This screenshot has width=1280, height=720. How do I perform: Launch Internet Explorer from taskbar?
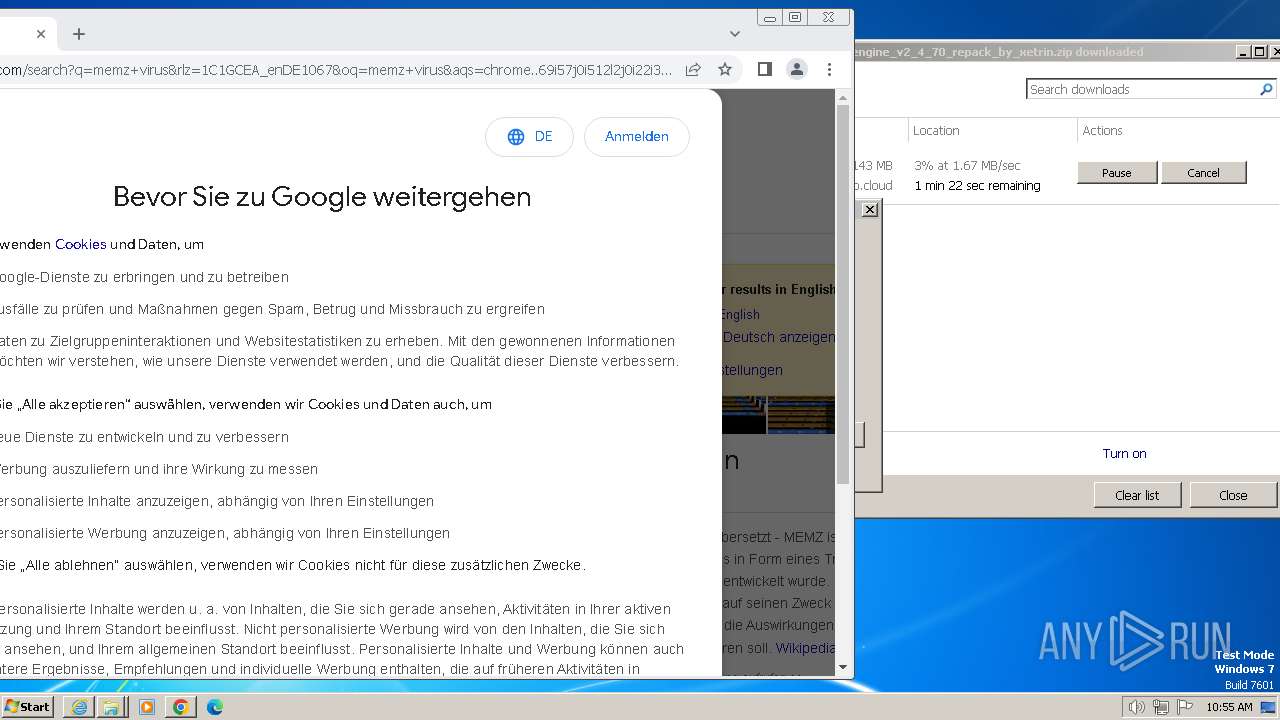pyautogui.click(x=79, y=707)
